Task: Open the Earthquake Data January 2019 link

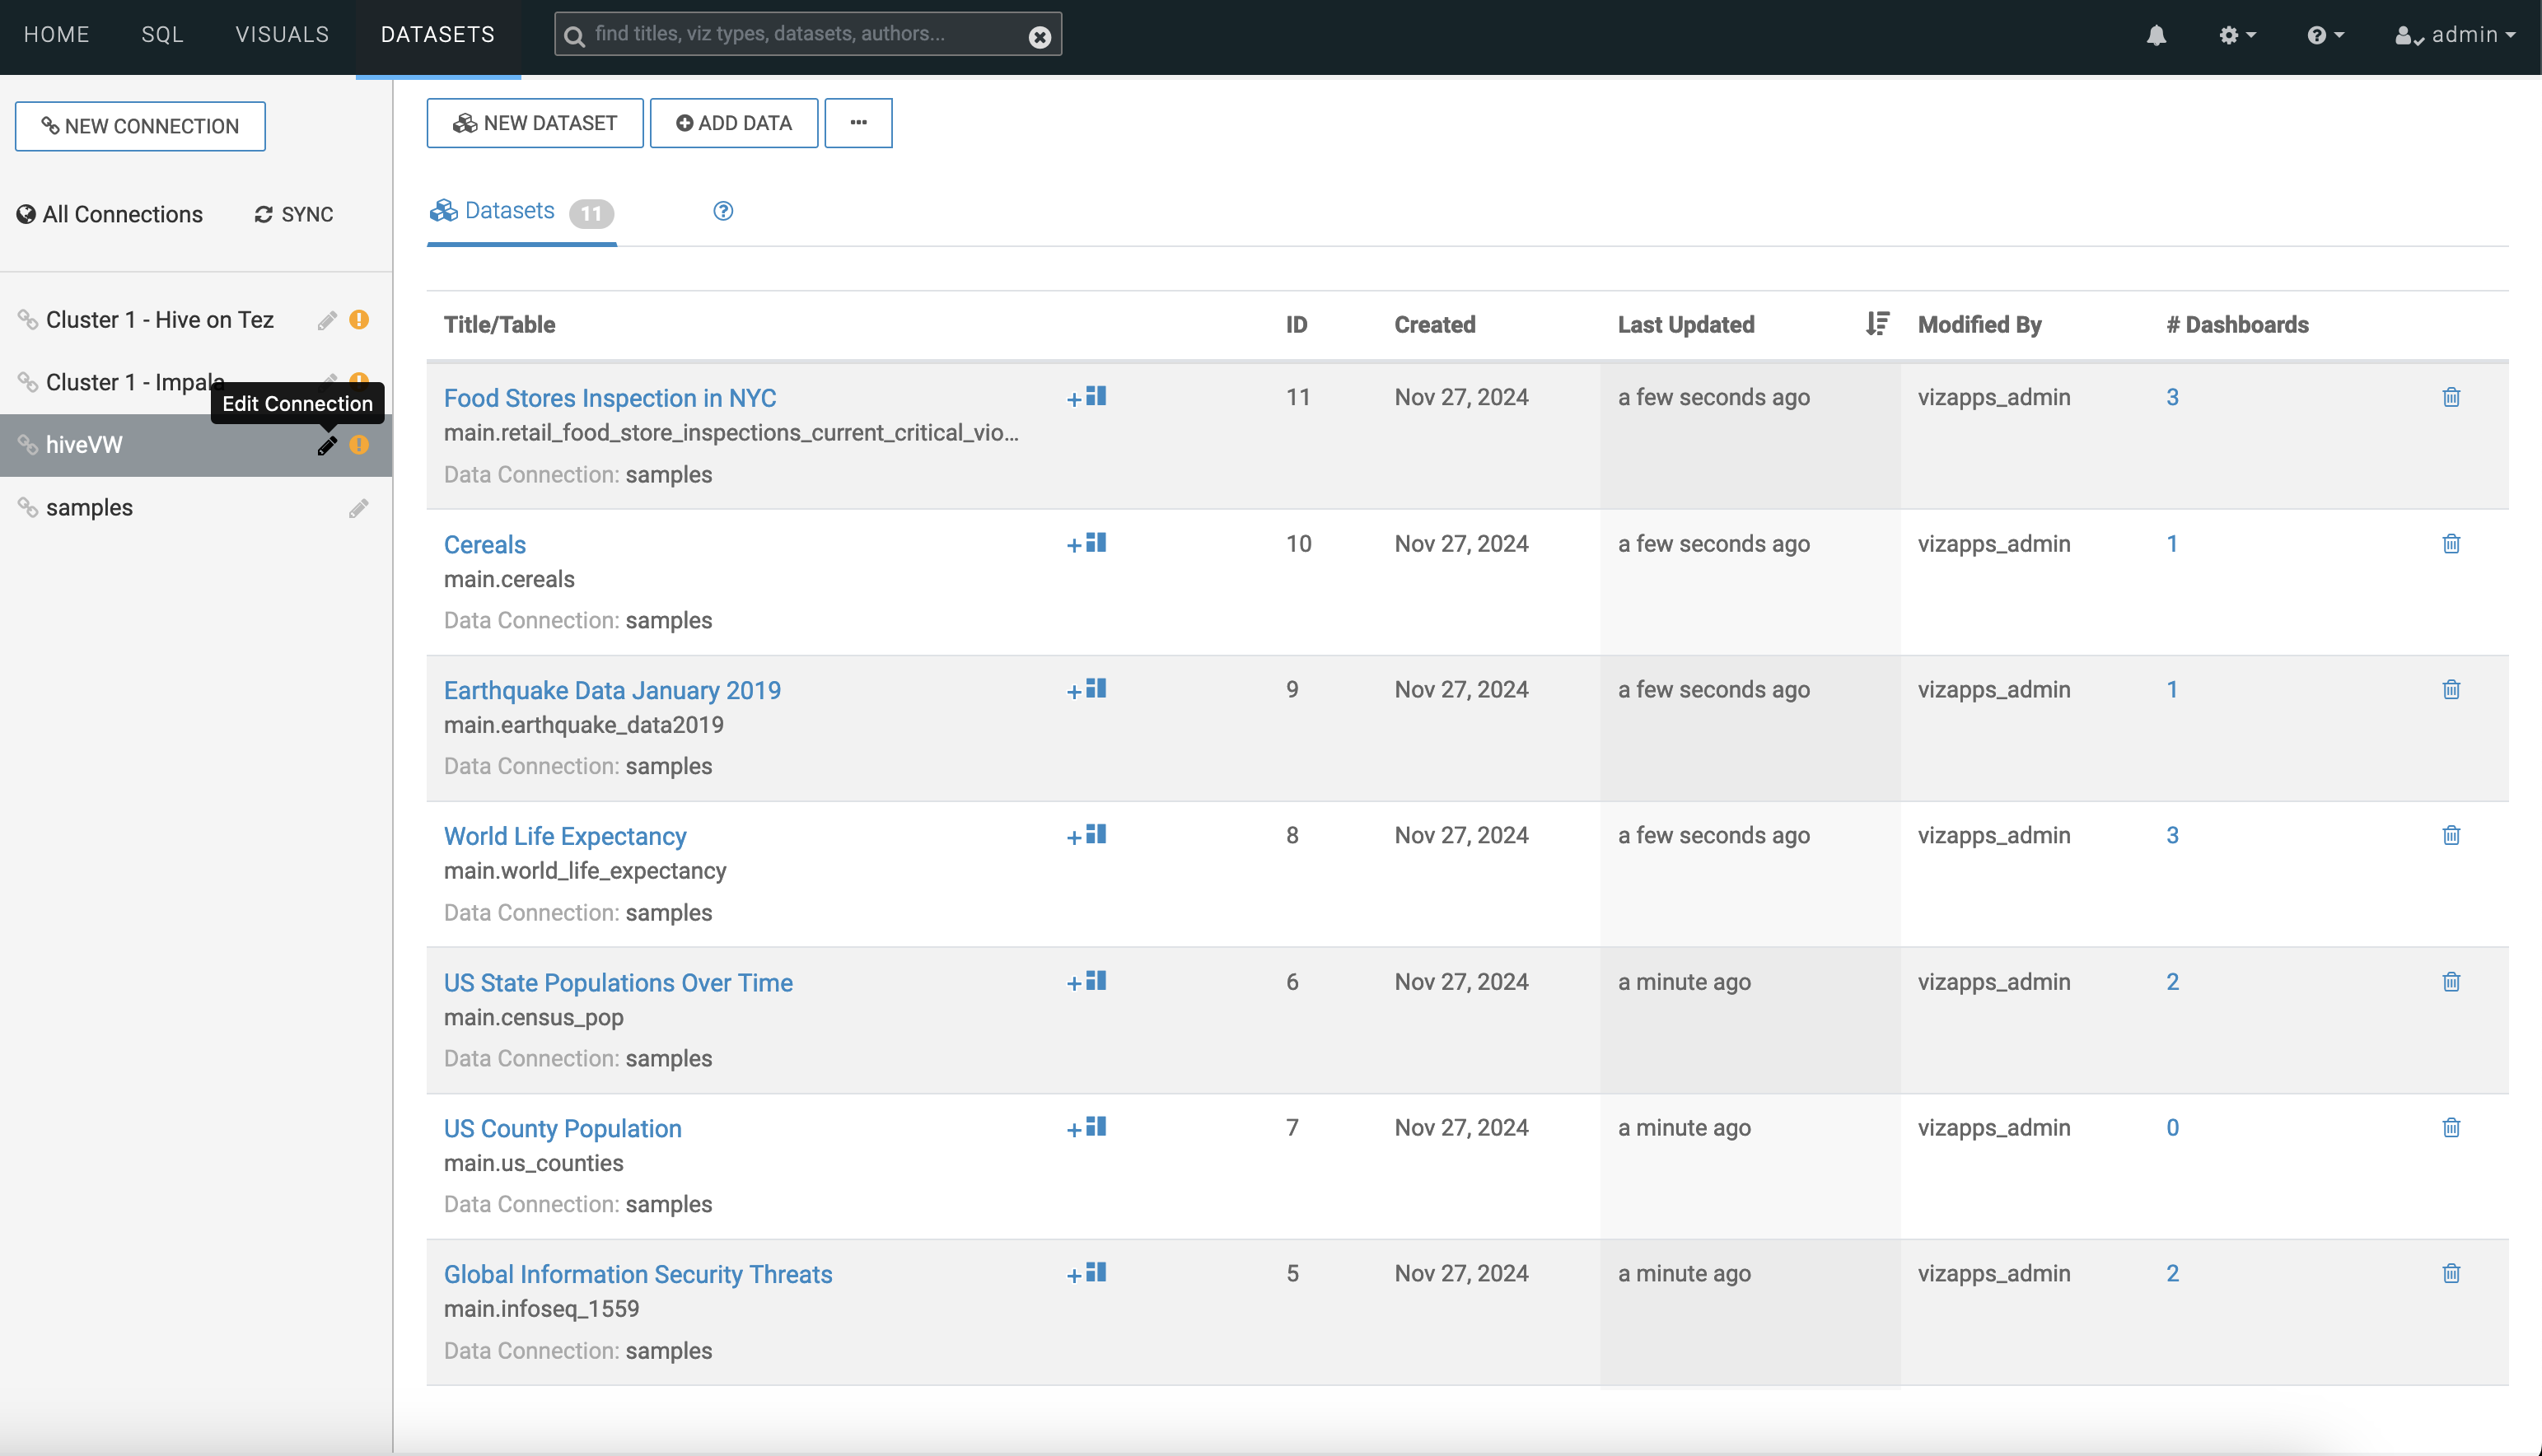Action: pos(612,691)
